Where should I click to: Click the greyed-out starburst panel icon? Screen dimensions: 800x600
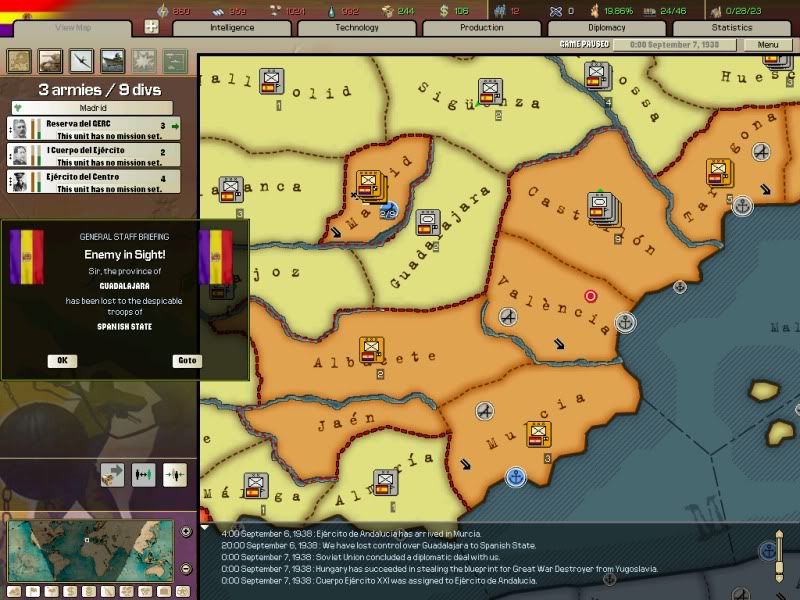(144, 61)
